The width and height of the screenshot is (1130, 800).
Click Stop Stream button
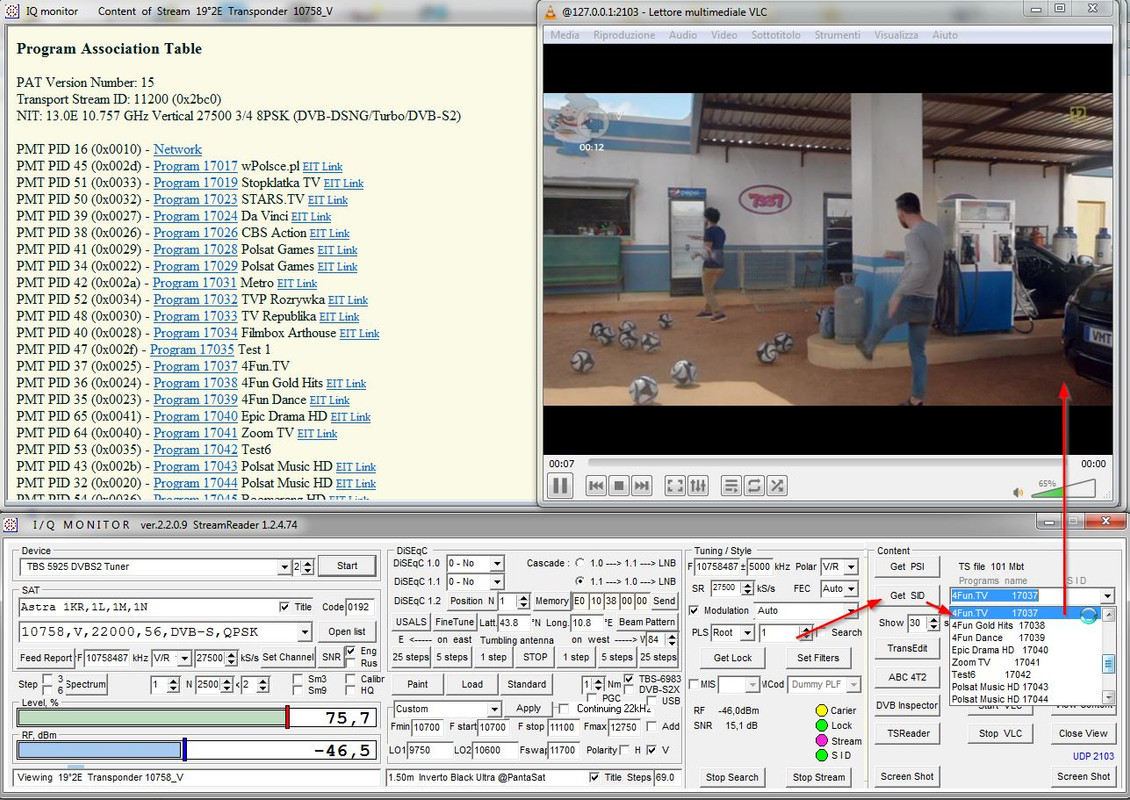[x=819, y=777]
